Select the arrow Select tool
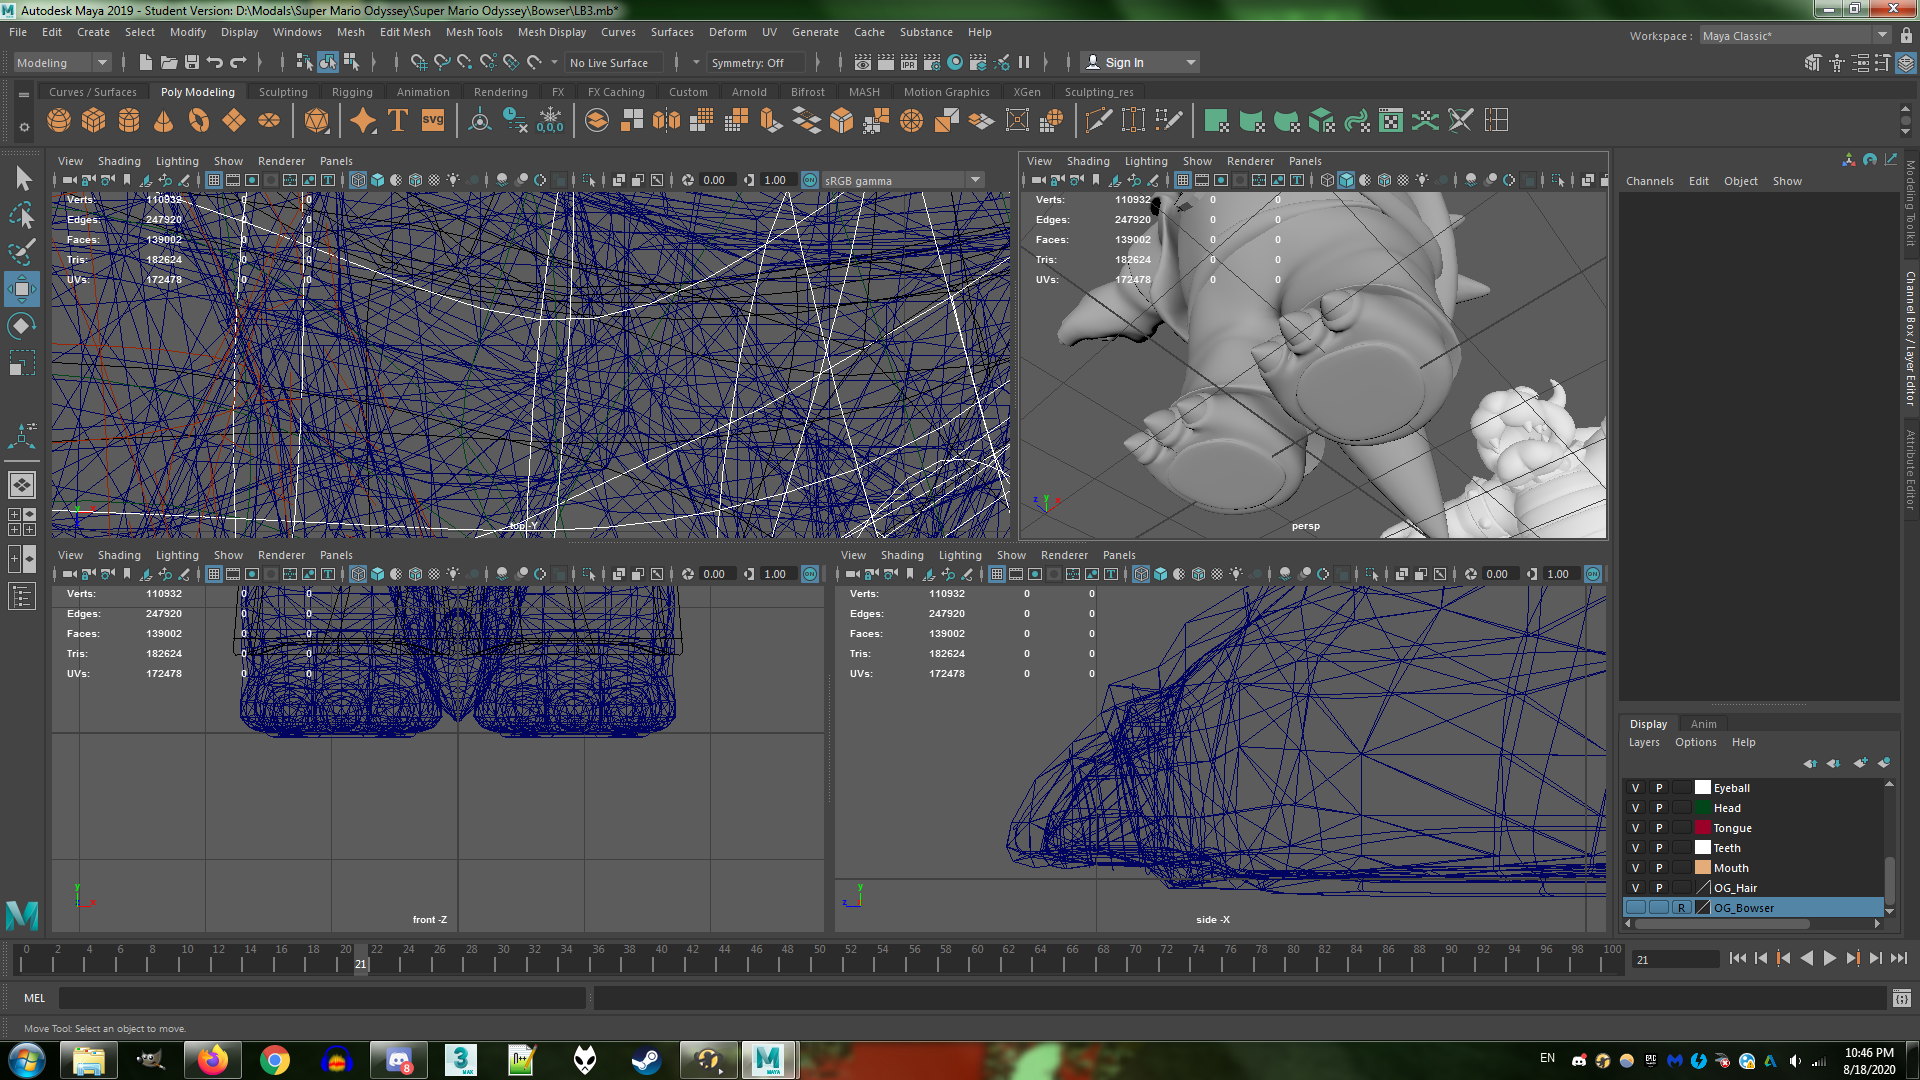This screenshot has height=1080, width=1920. [22, 179]
